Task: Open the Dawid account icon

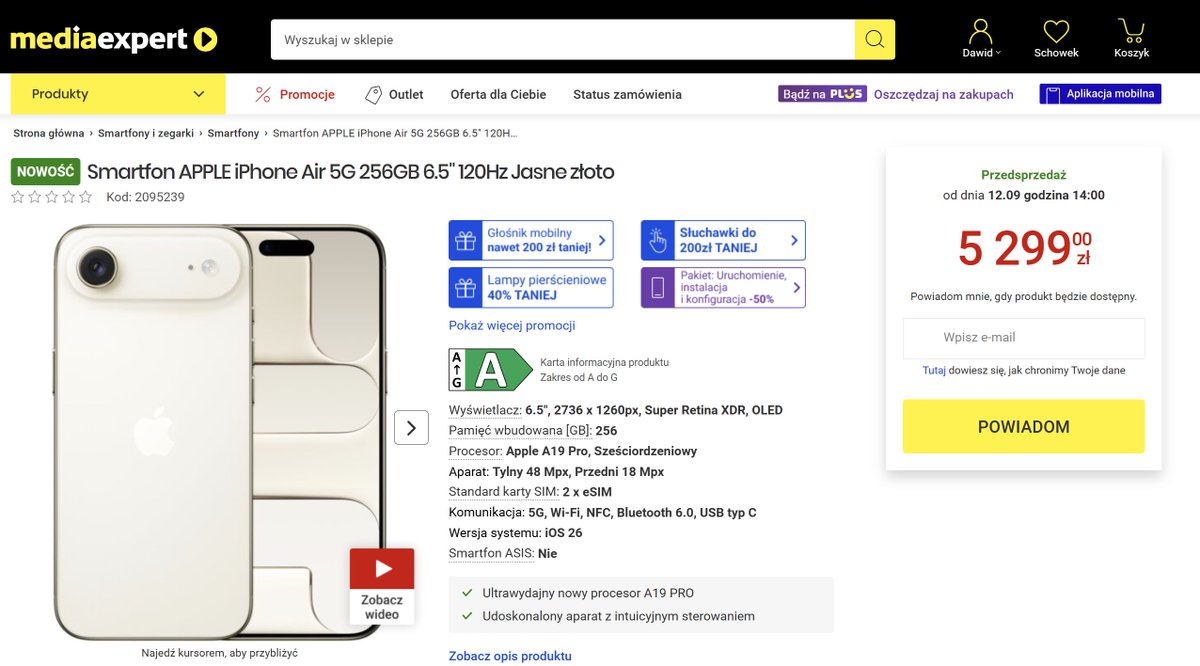Action: [981, 31]
